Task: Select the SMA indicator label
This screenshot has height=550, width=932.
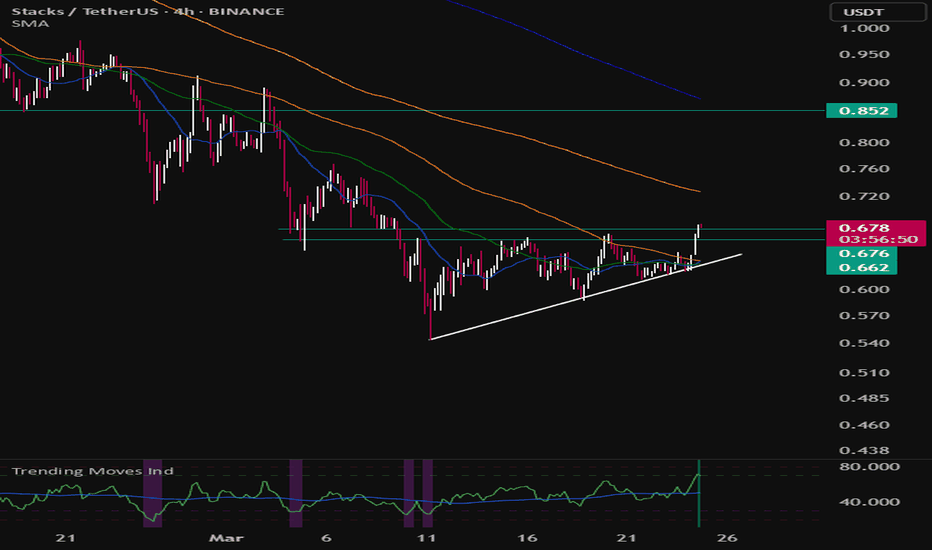Action: (30, 24)
